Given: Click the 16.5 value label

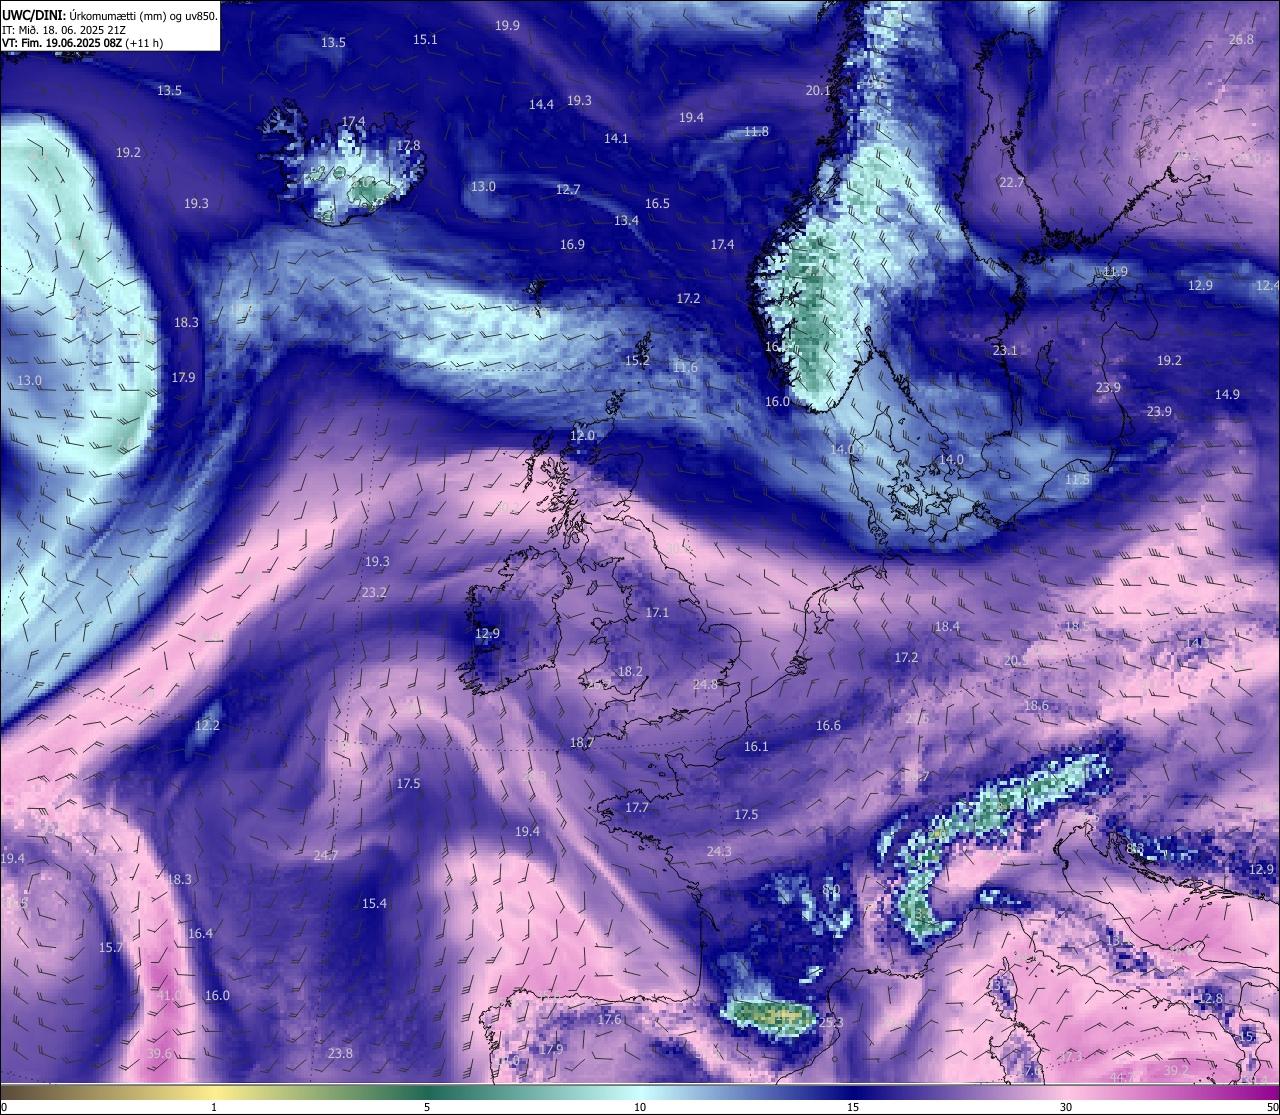Looking at the screenshot, I should [657, 203].
